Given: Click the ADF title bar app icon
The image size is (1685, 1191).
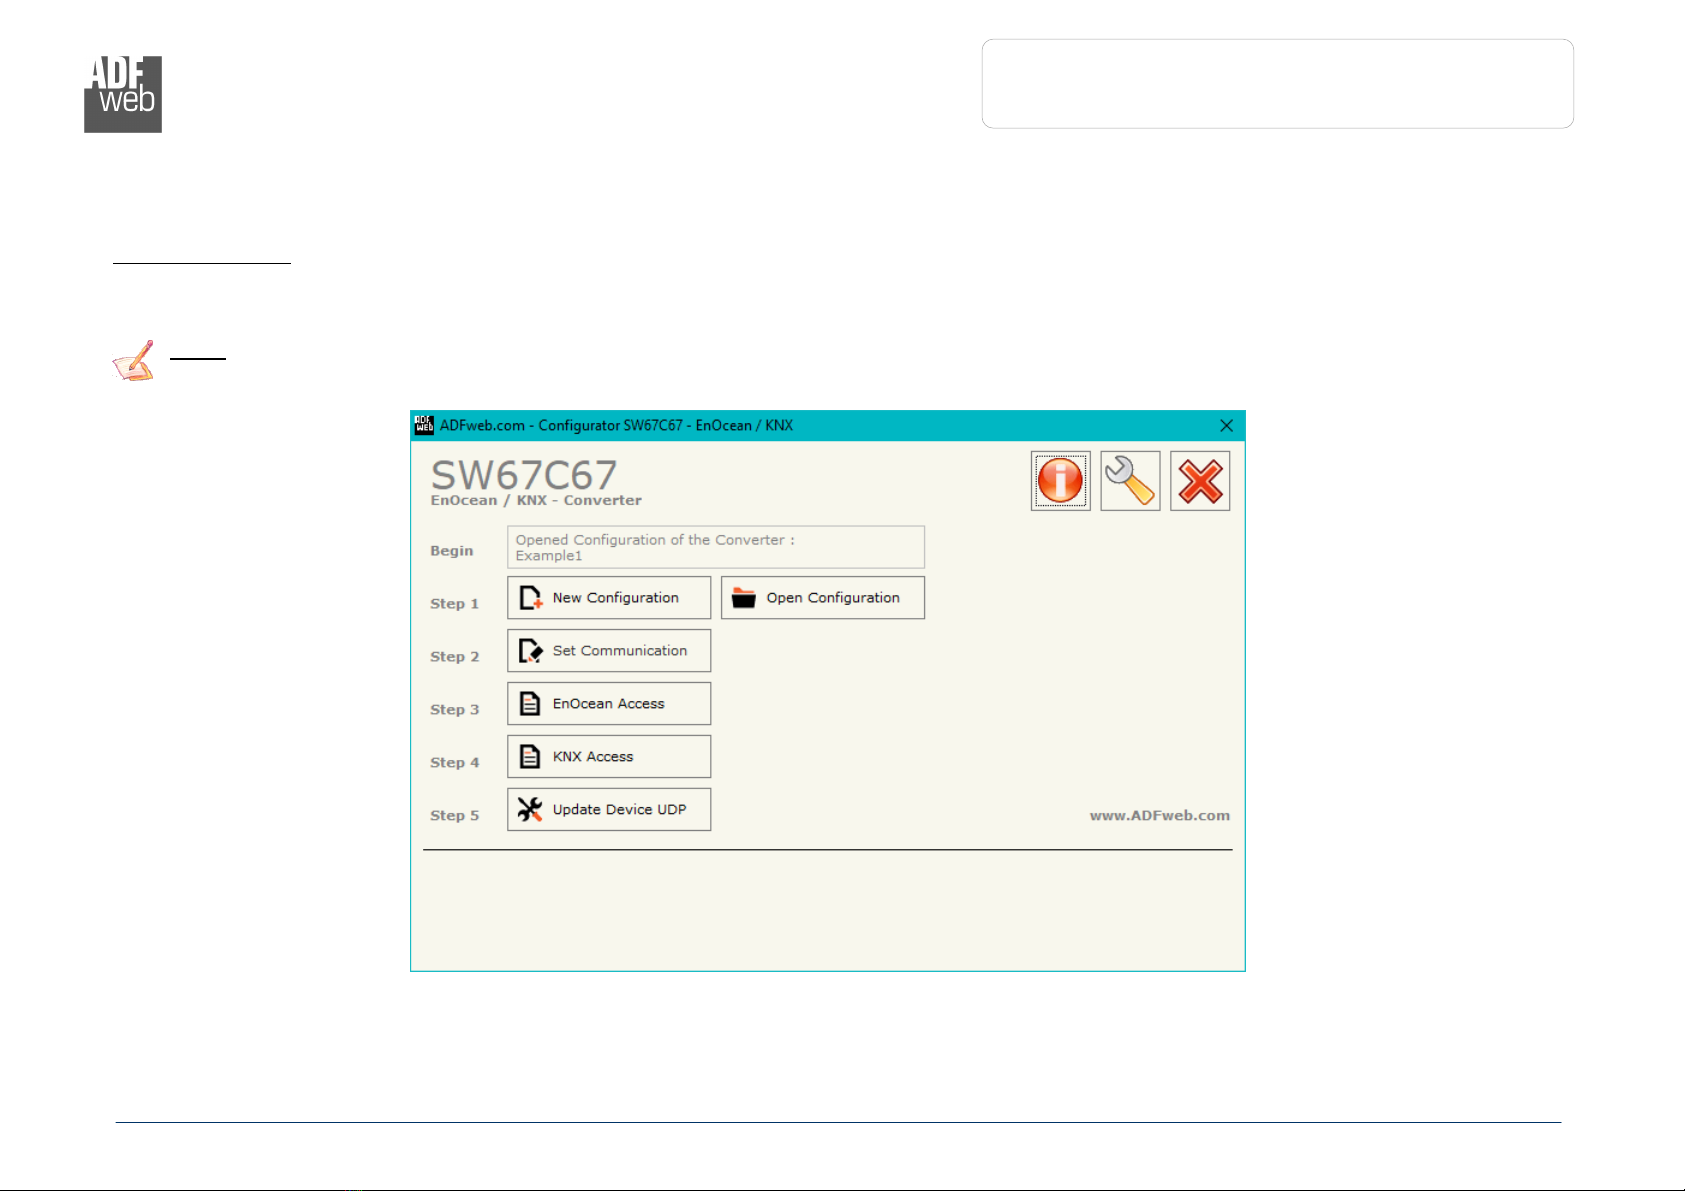Looking at the screenshot, I should [x=424, y=425].
